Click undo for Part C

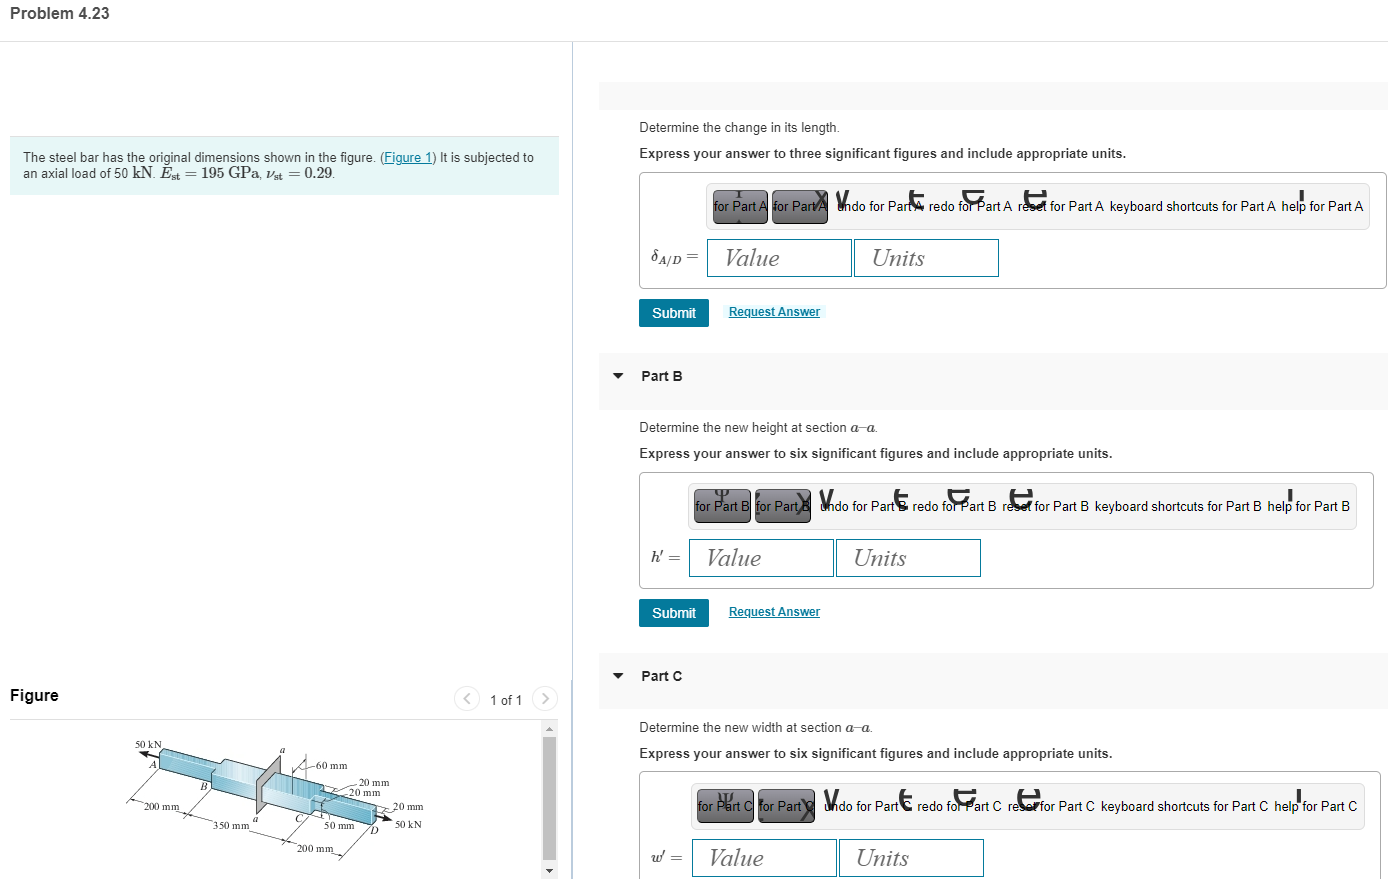click(867, 807)
